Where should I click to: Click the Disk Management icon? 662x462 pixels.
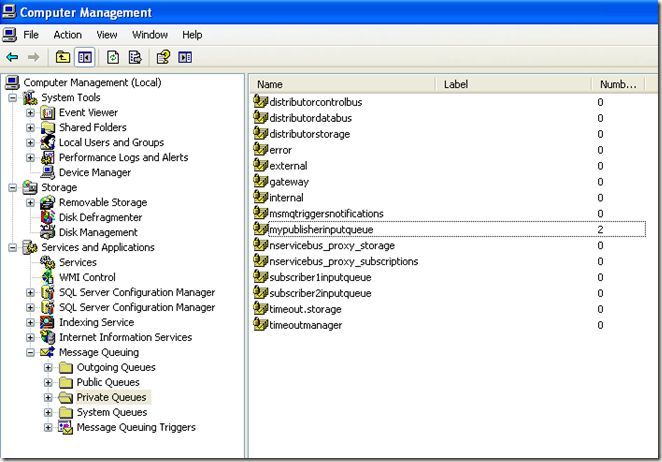(48, 232)
